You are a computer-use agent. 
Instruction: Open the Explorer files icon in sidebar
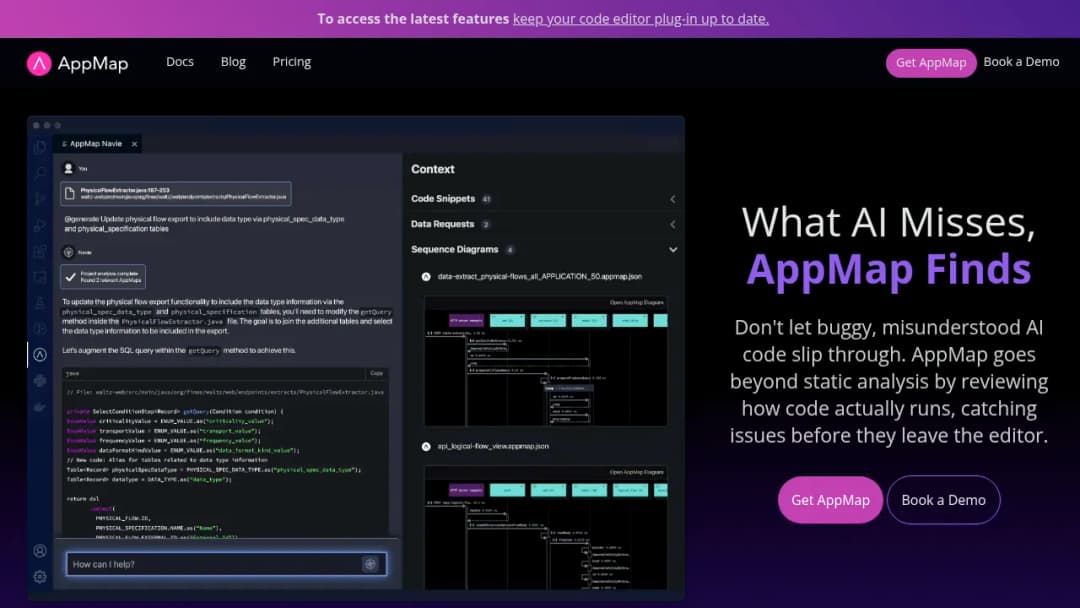click(40, 146)
